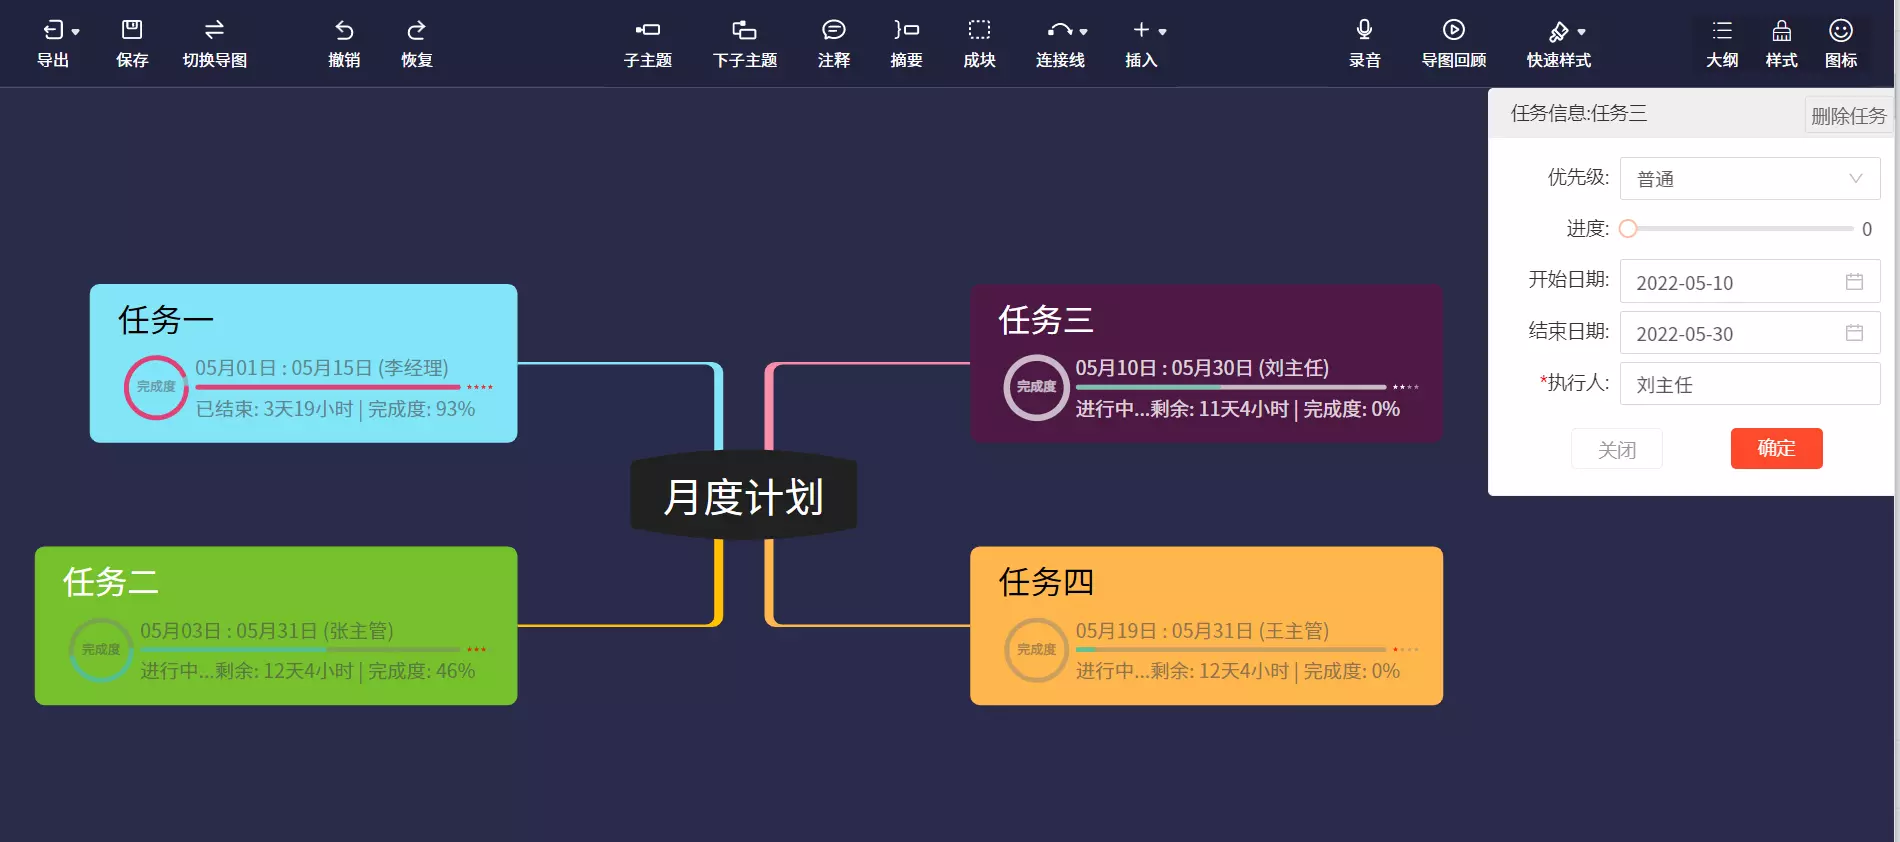The height and width of the screenshot is (842, 1900).
Task: Switch map layout via 切换导图
Action: (214, 31)
